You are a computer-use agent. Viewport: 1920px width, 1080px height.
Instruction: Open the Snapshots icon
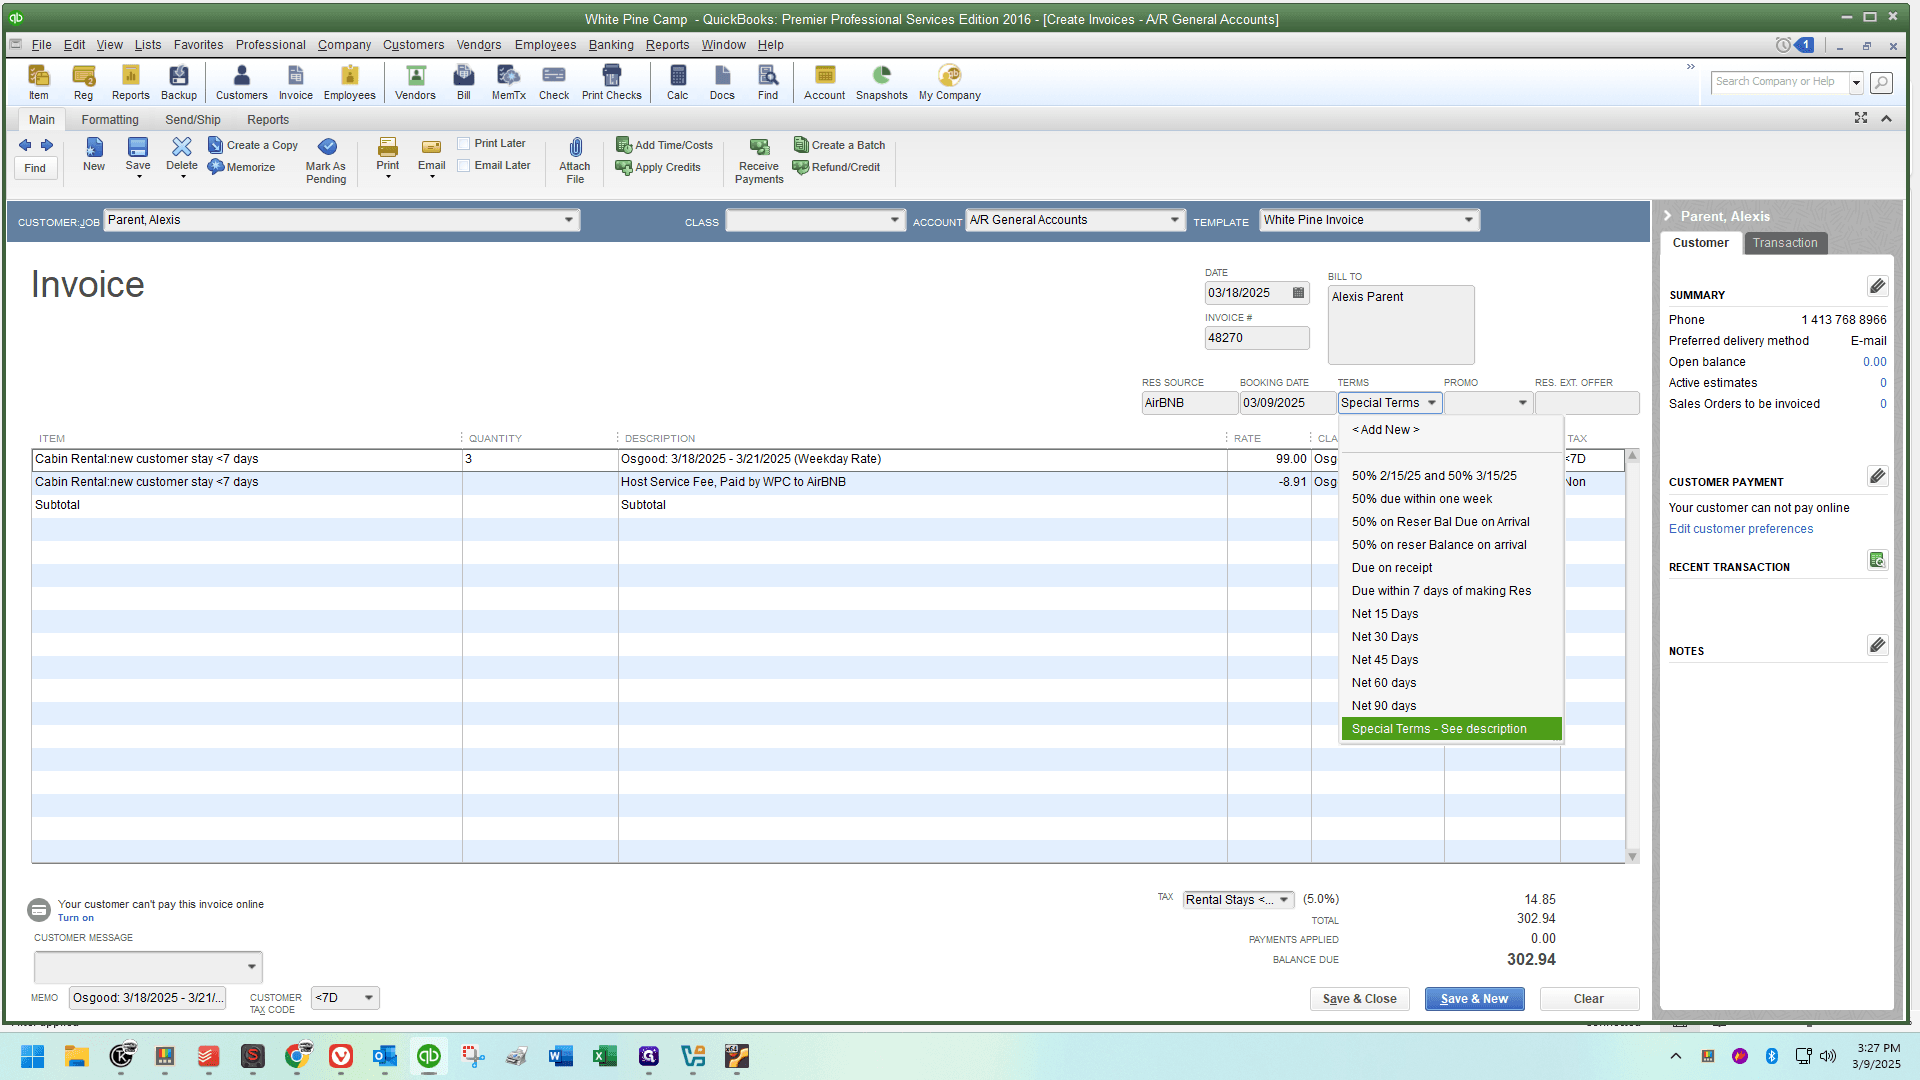click(881, 82)
